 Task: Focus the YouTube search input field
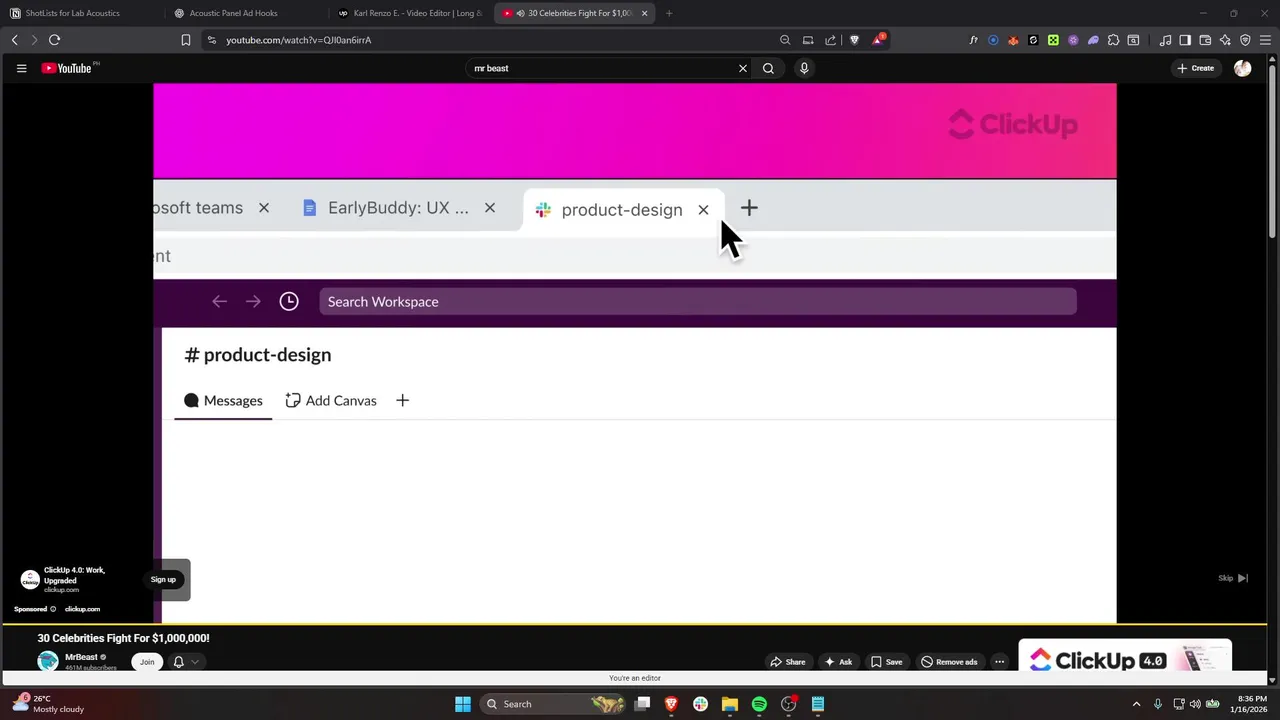click(600, 68)
